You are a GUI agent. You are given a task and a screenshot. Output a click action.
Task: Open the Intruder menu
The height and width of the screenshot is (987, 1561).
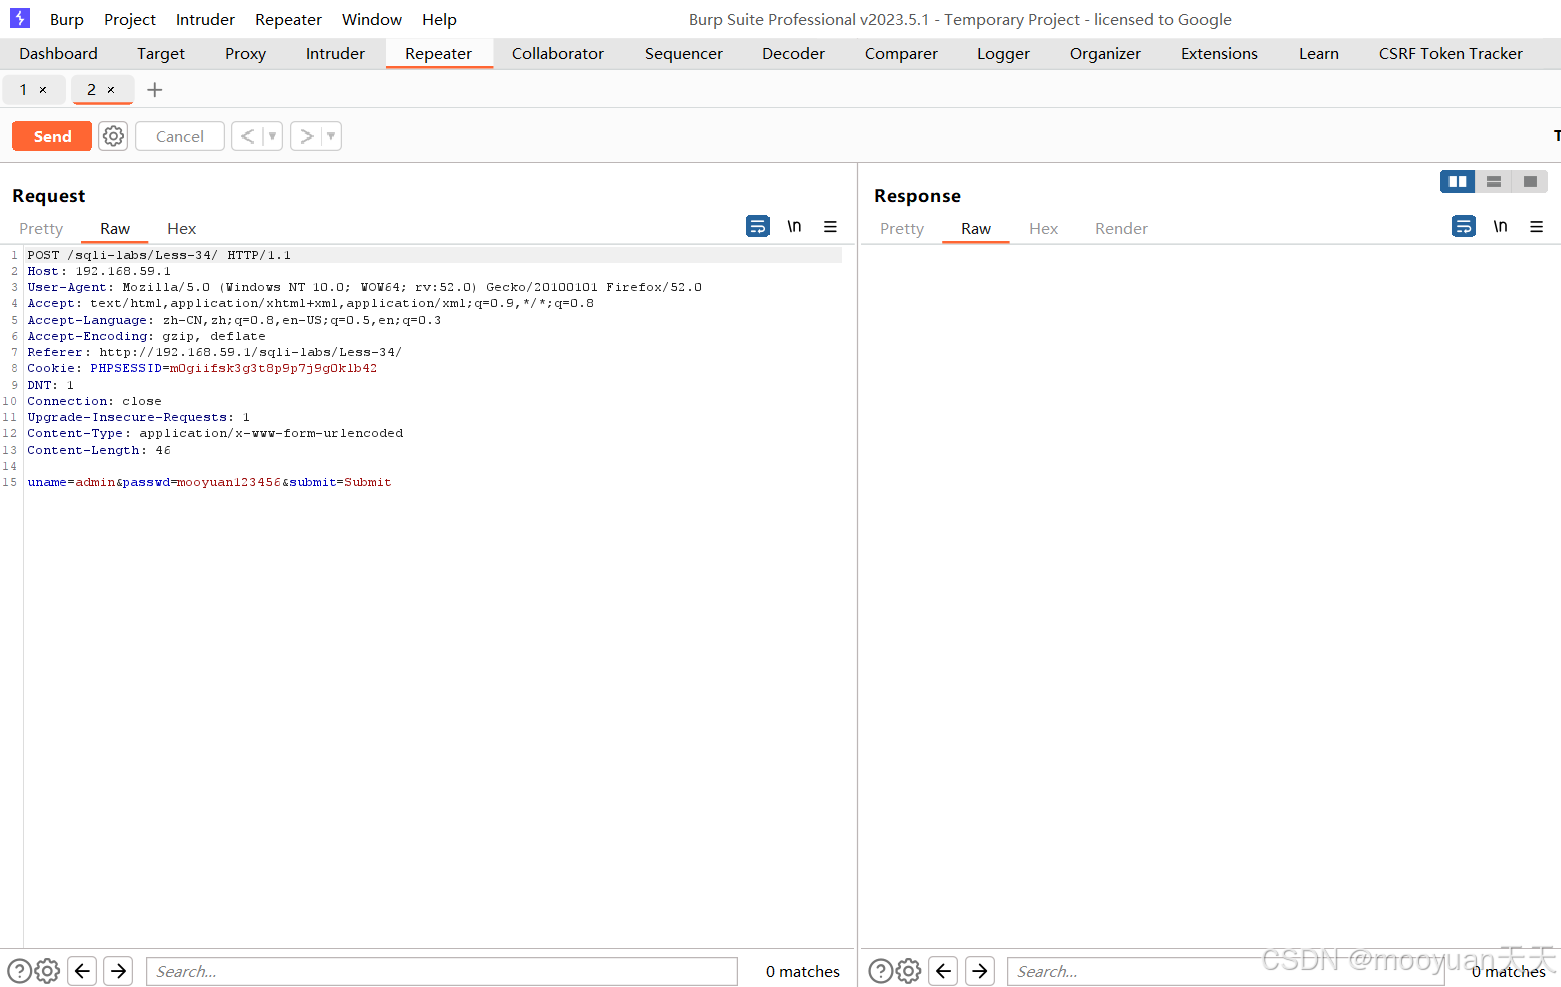pyautogui.click(x=205, y=19)
